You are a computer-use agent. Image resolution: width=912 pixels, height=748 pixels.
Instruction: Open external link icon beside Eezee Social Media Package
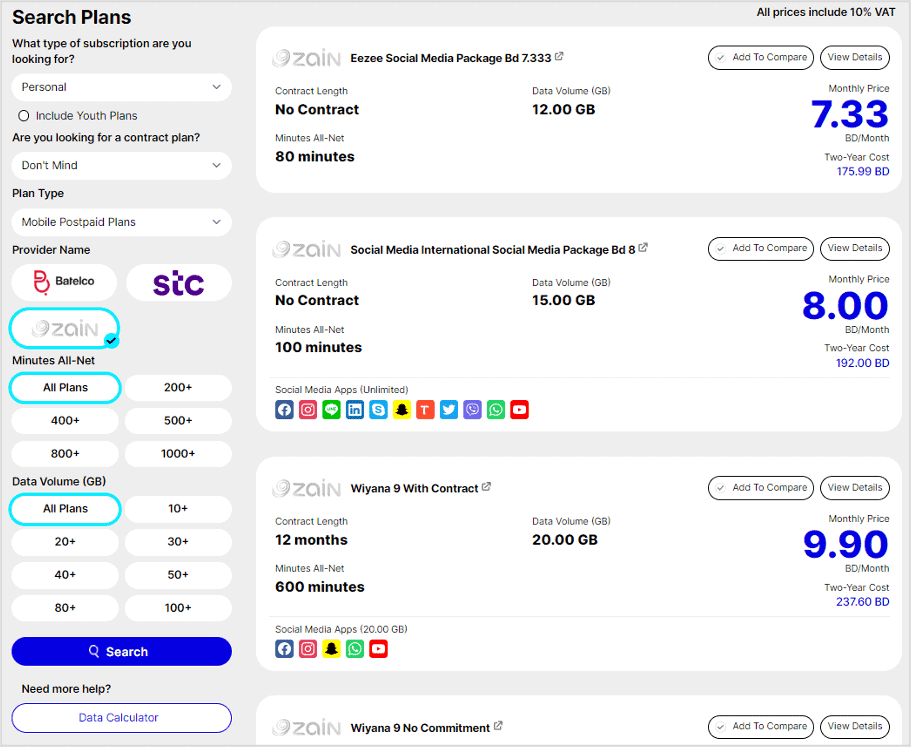[559, 57]
